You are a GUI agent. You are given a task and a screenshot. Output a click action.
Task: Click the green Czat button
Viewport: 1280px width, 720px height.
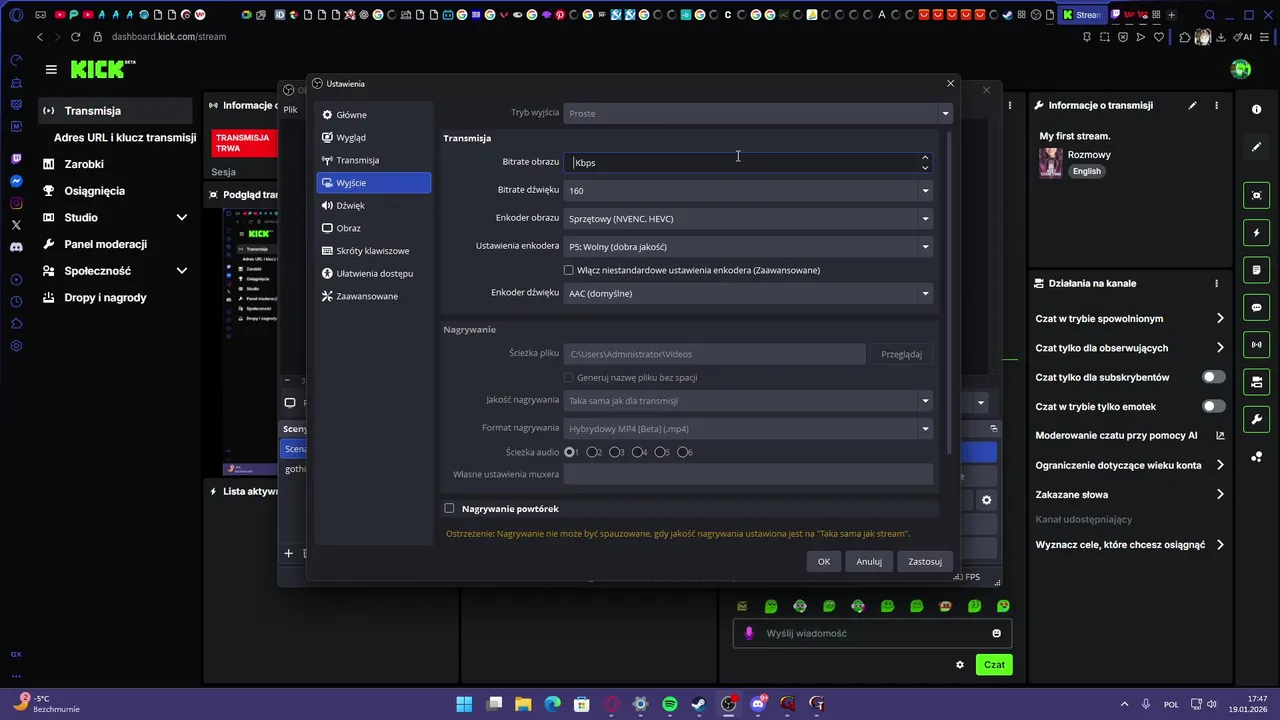click(994, 664)
